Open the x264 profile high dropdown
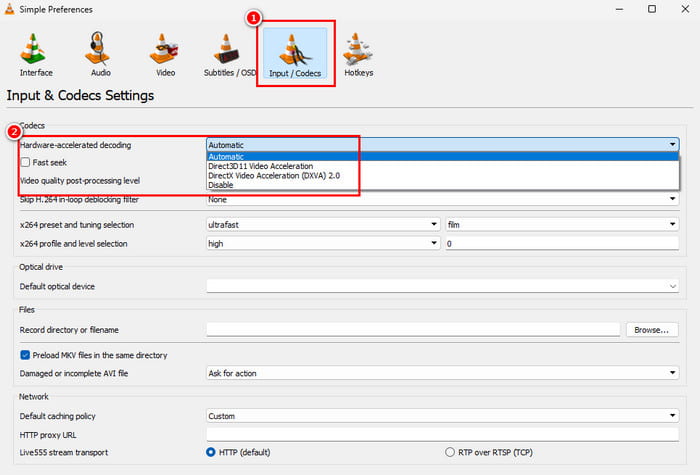The image size is (700, 475). click(x=323, y=243)
